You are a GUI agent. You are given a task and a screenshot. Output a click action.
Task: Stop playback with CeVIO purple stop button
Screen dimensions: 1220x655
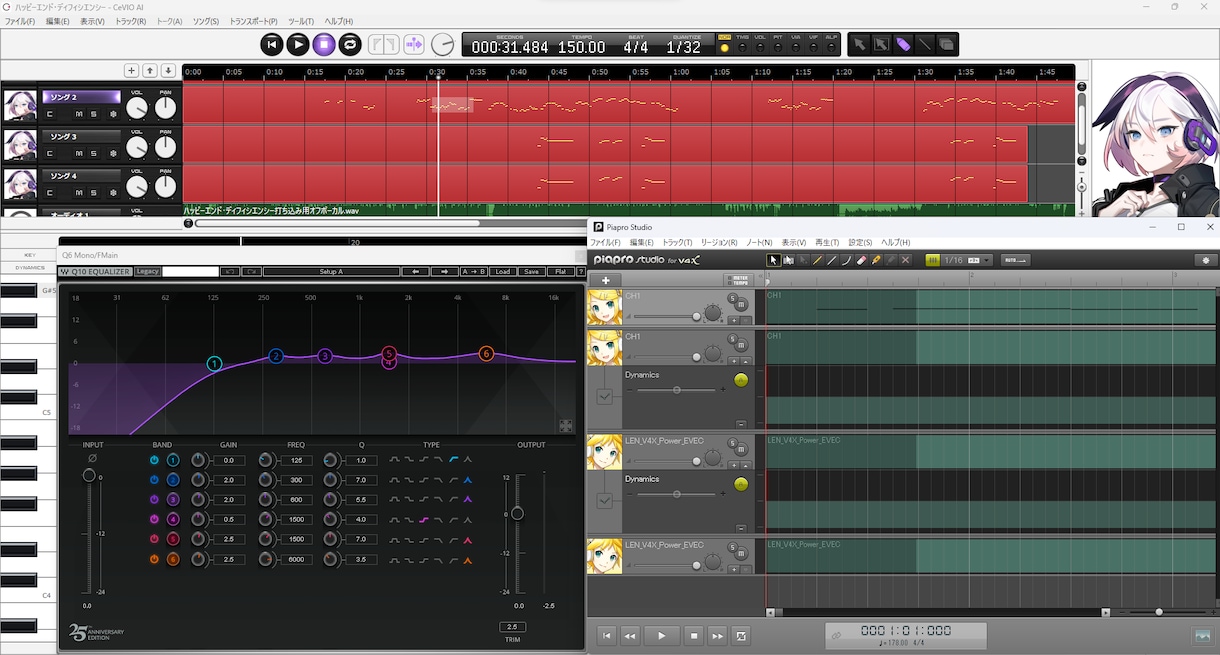pos(324,44)
